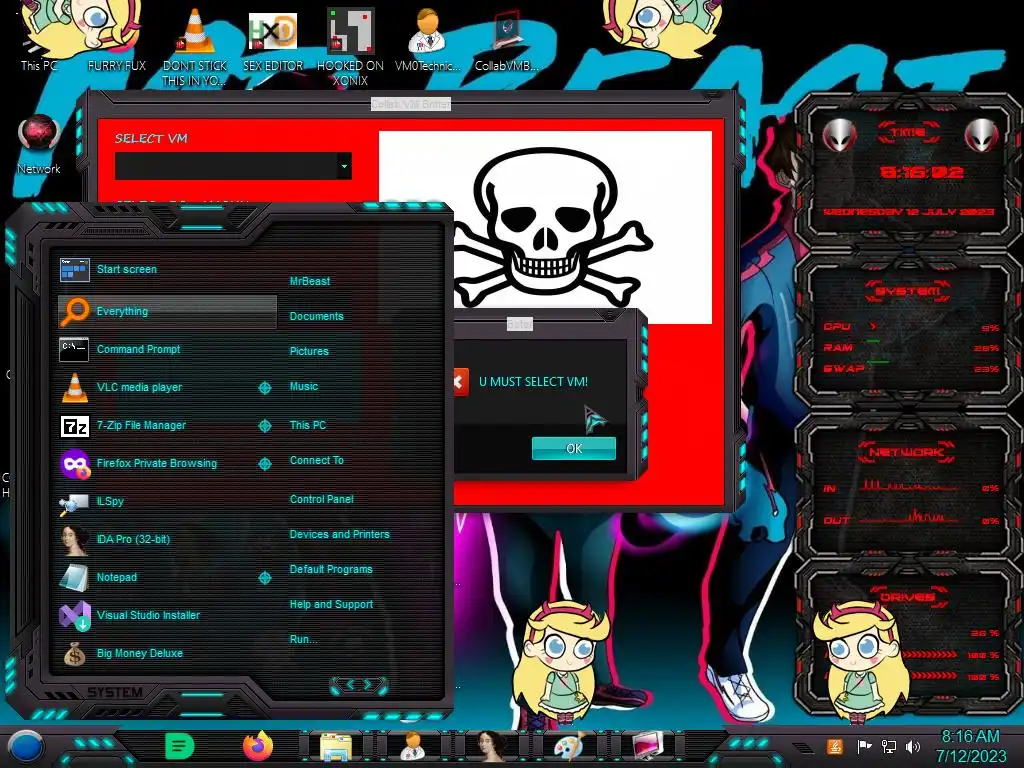Viewport: 1024px width, 768px height.
Task: Open Devices and Printers from start menu
Action: [x=339, y=534]
